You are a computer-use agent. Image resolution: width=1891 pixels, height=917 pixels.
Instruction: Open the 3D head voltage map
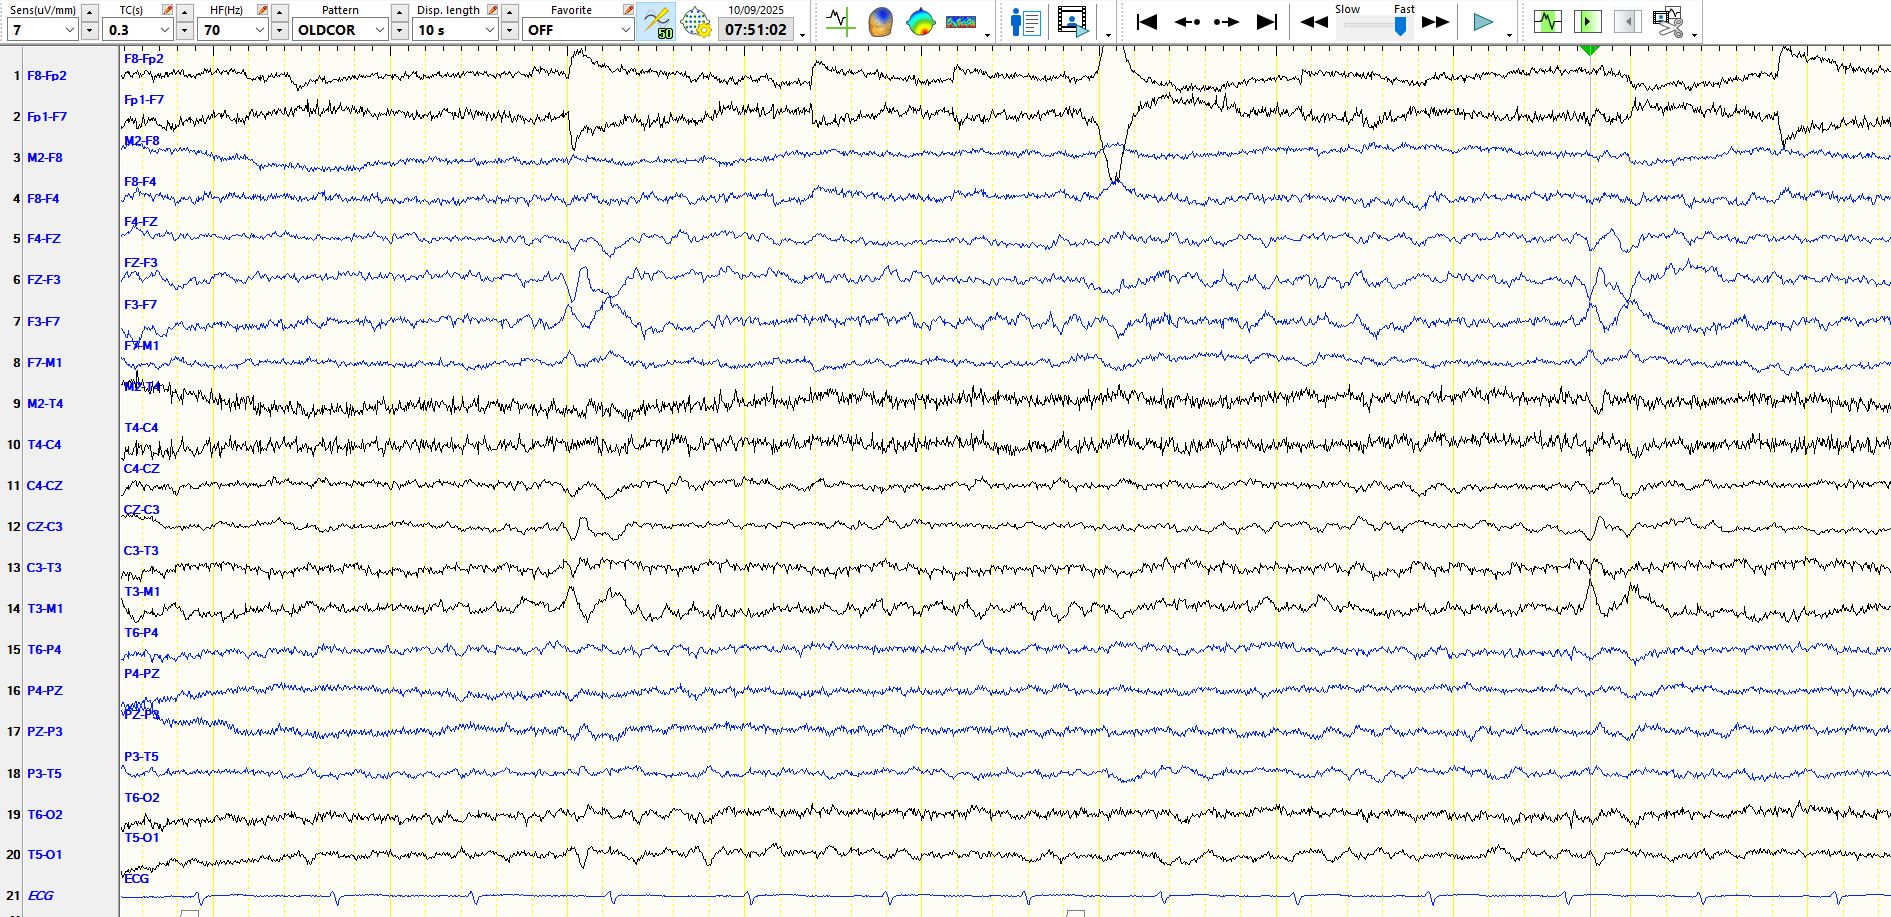[880, 22]
